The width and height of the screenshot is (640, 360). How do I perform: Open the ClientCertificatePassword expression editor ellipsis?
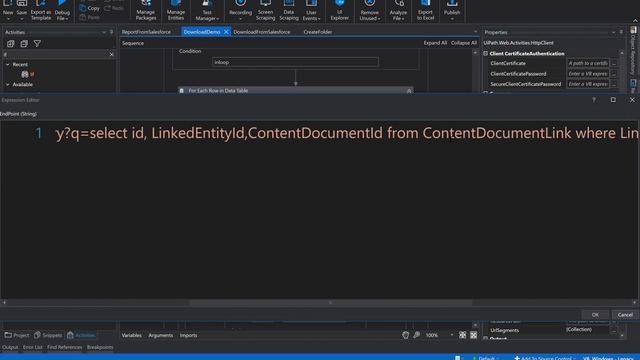(614, 74)
